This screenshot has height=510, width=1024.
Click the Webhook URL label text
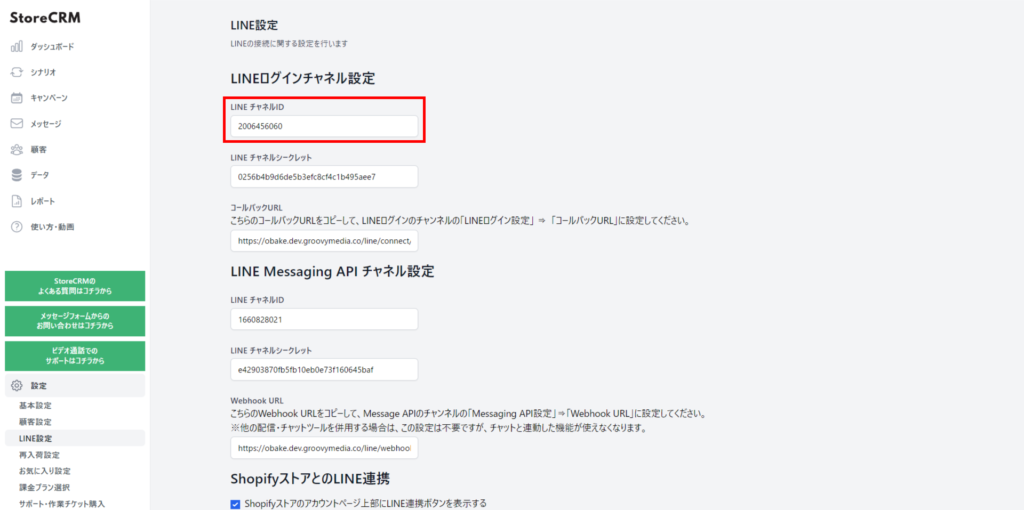point(257,401)
